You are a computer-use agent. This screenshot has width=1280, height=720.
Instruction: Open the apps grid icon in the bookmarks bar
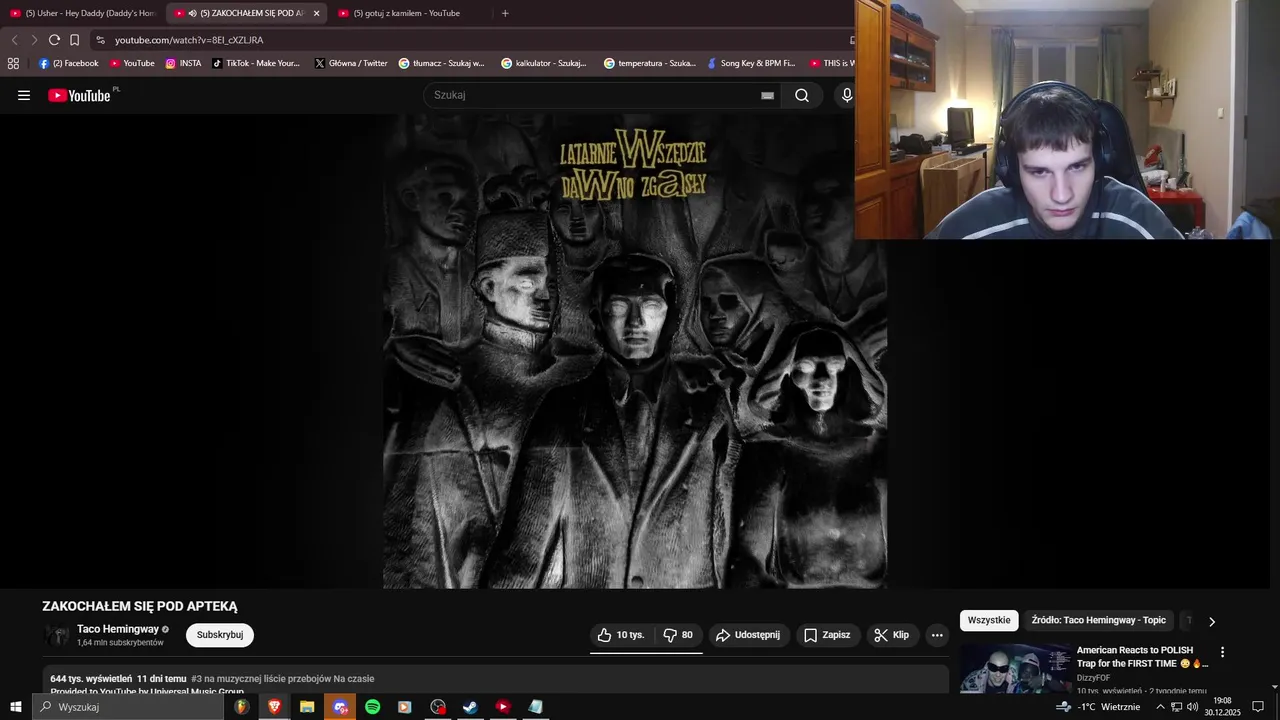13,63
